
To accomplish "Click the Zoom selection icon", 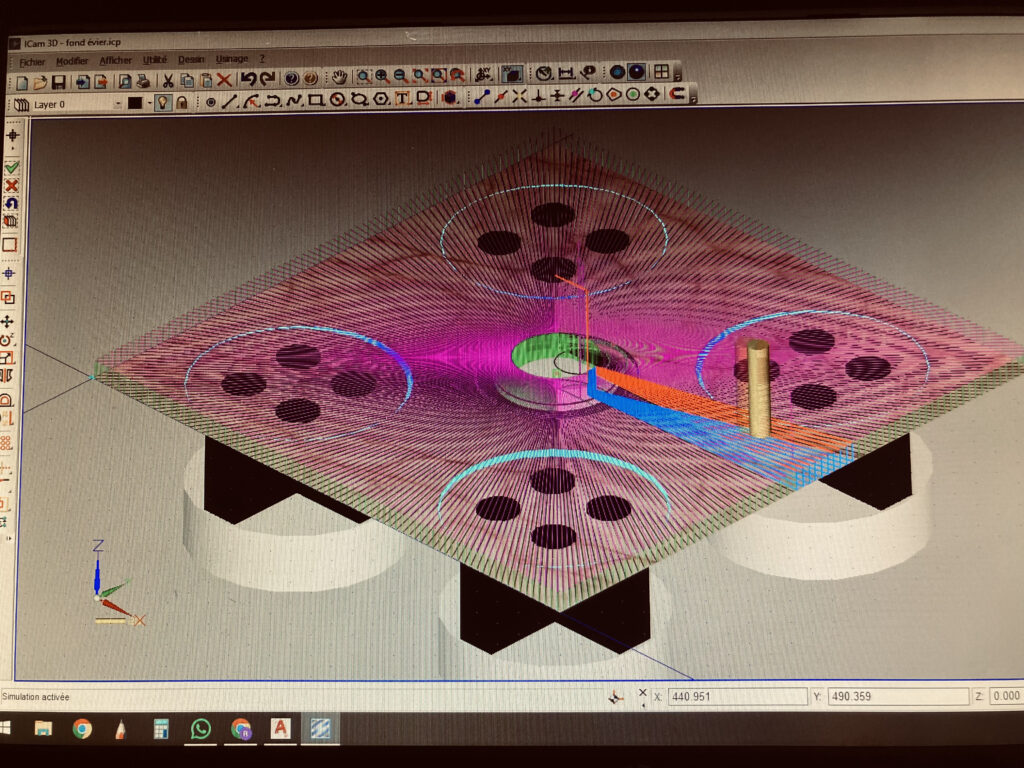I will pyautogui.click(x=438, y=75).
